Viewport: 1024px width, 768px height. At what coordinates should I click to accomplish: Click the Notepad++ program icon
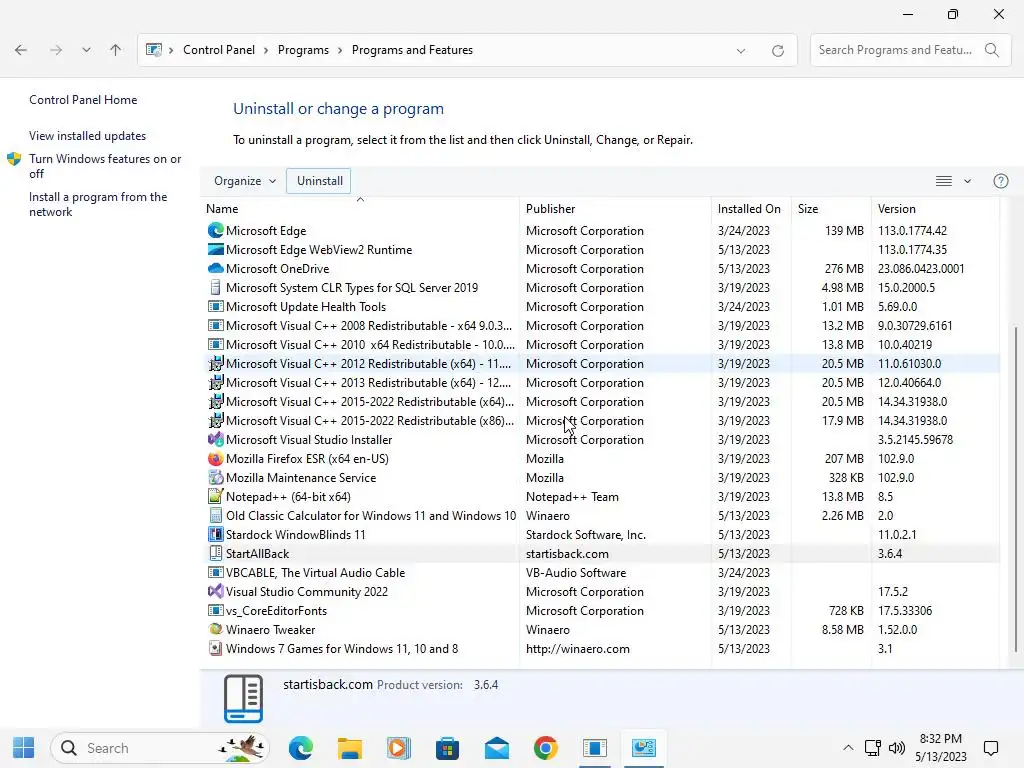point(216,496)
